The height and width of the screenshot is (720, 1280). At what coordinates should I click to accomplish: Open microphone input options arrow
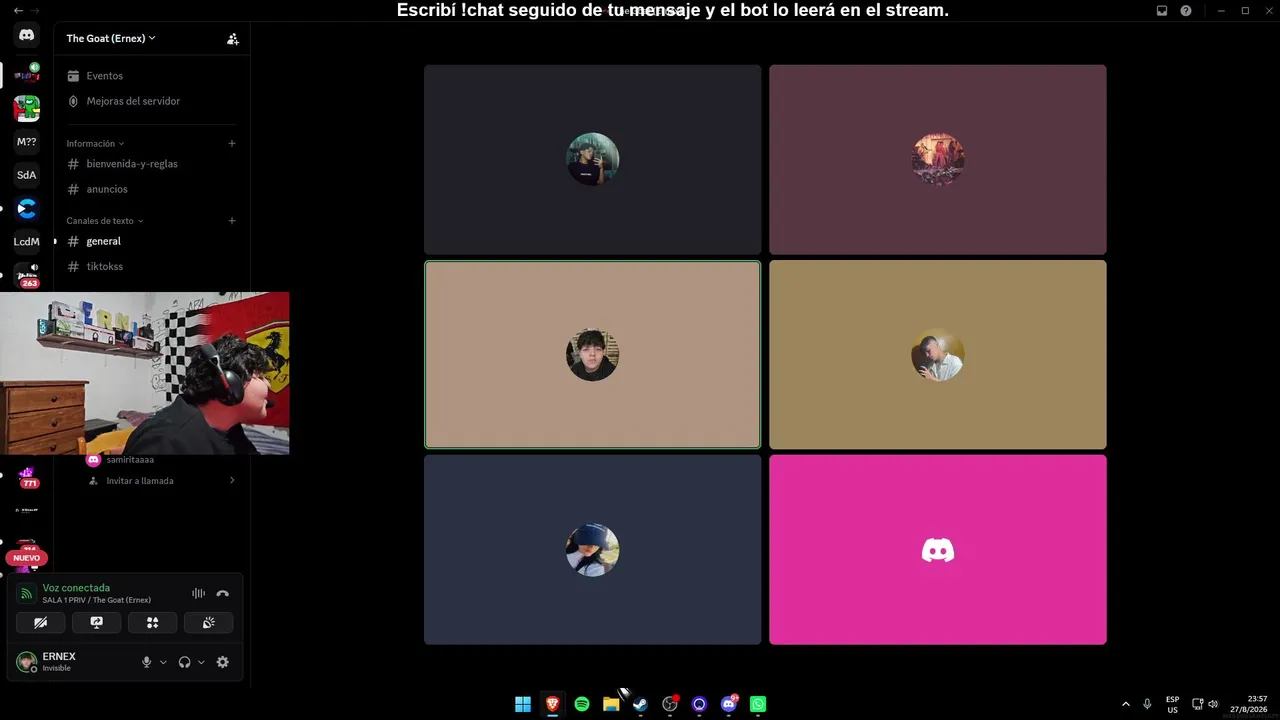click(163, 662)
